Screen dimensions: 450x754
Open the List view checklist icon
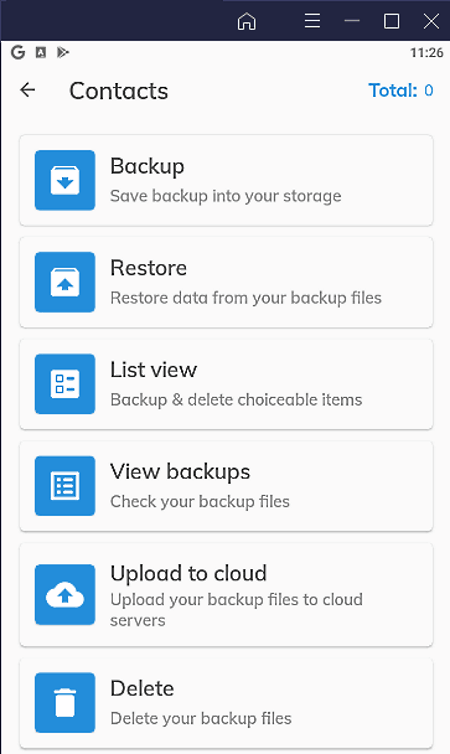tap(65, 384)
